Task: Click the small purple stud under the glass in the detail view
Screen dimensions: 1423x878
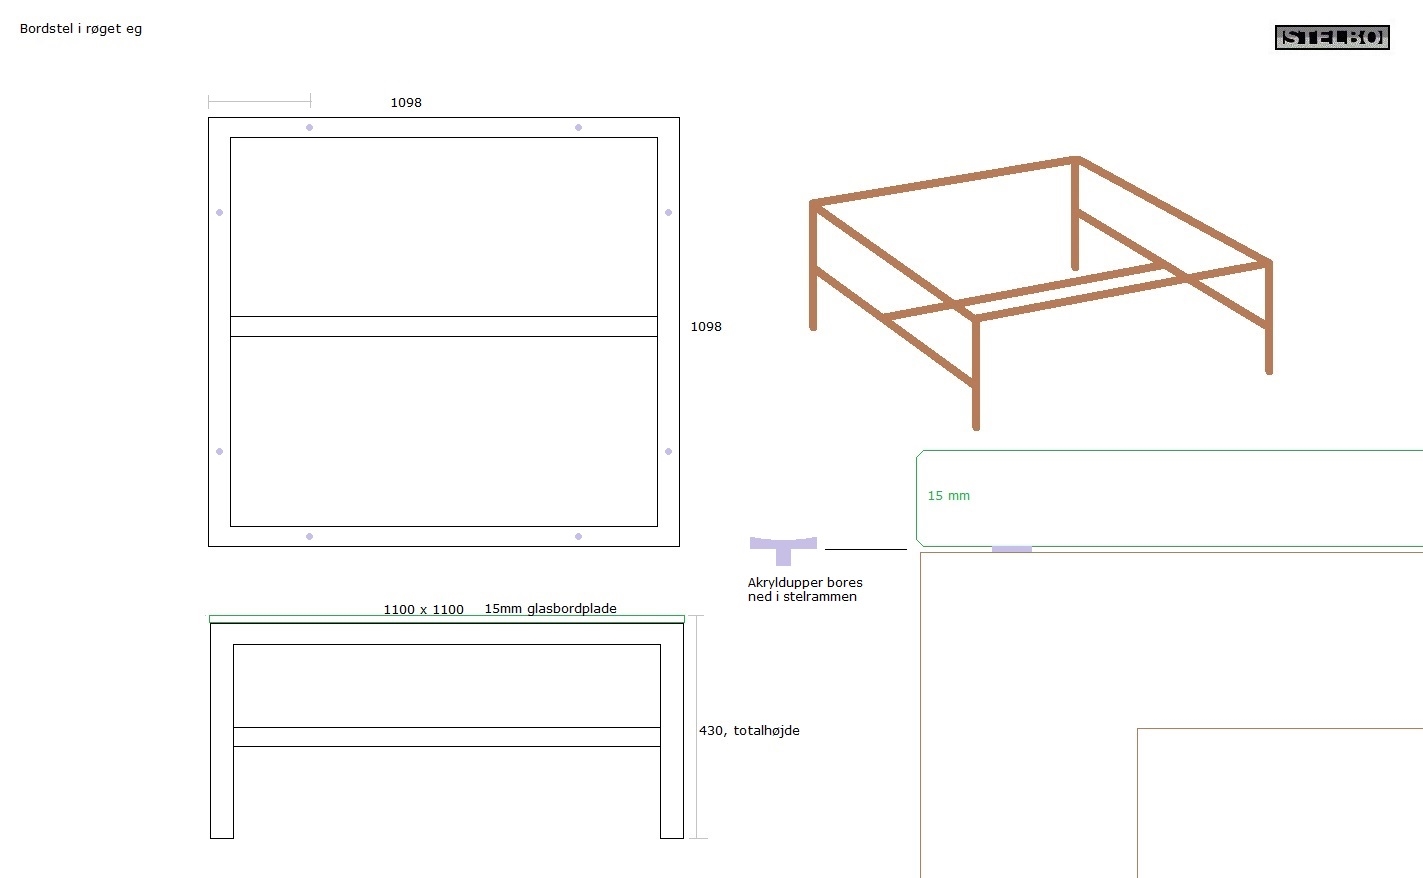Action: tap(1011, 549)
